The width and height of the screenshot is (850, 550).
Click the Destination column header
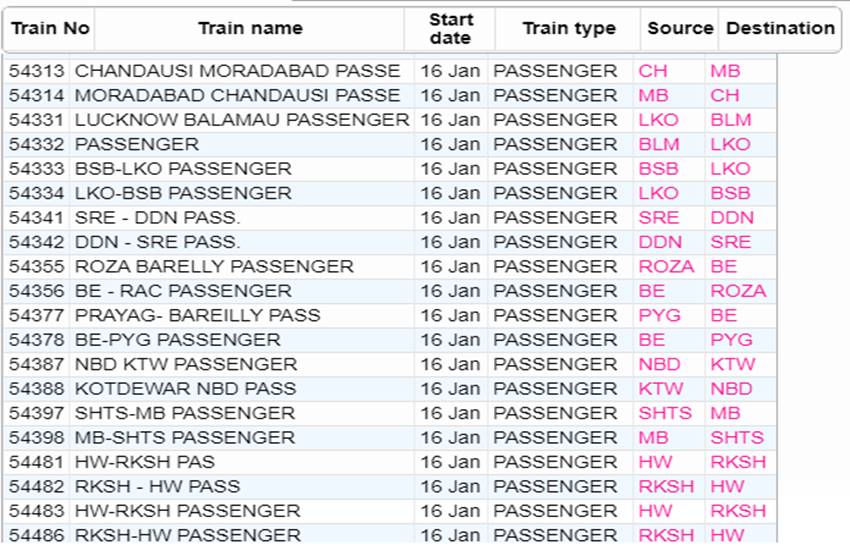point(780,28)
